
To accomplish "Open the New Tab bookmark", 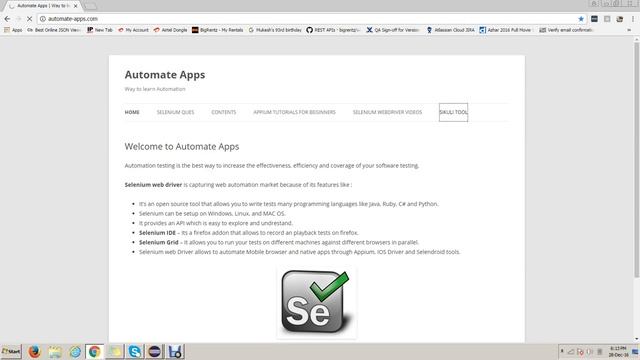I will 100,30.
